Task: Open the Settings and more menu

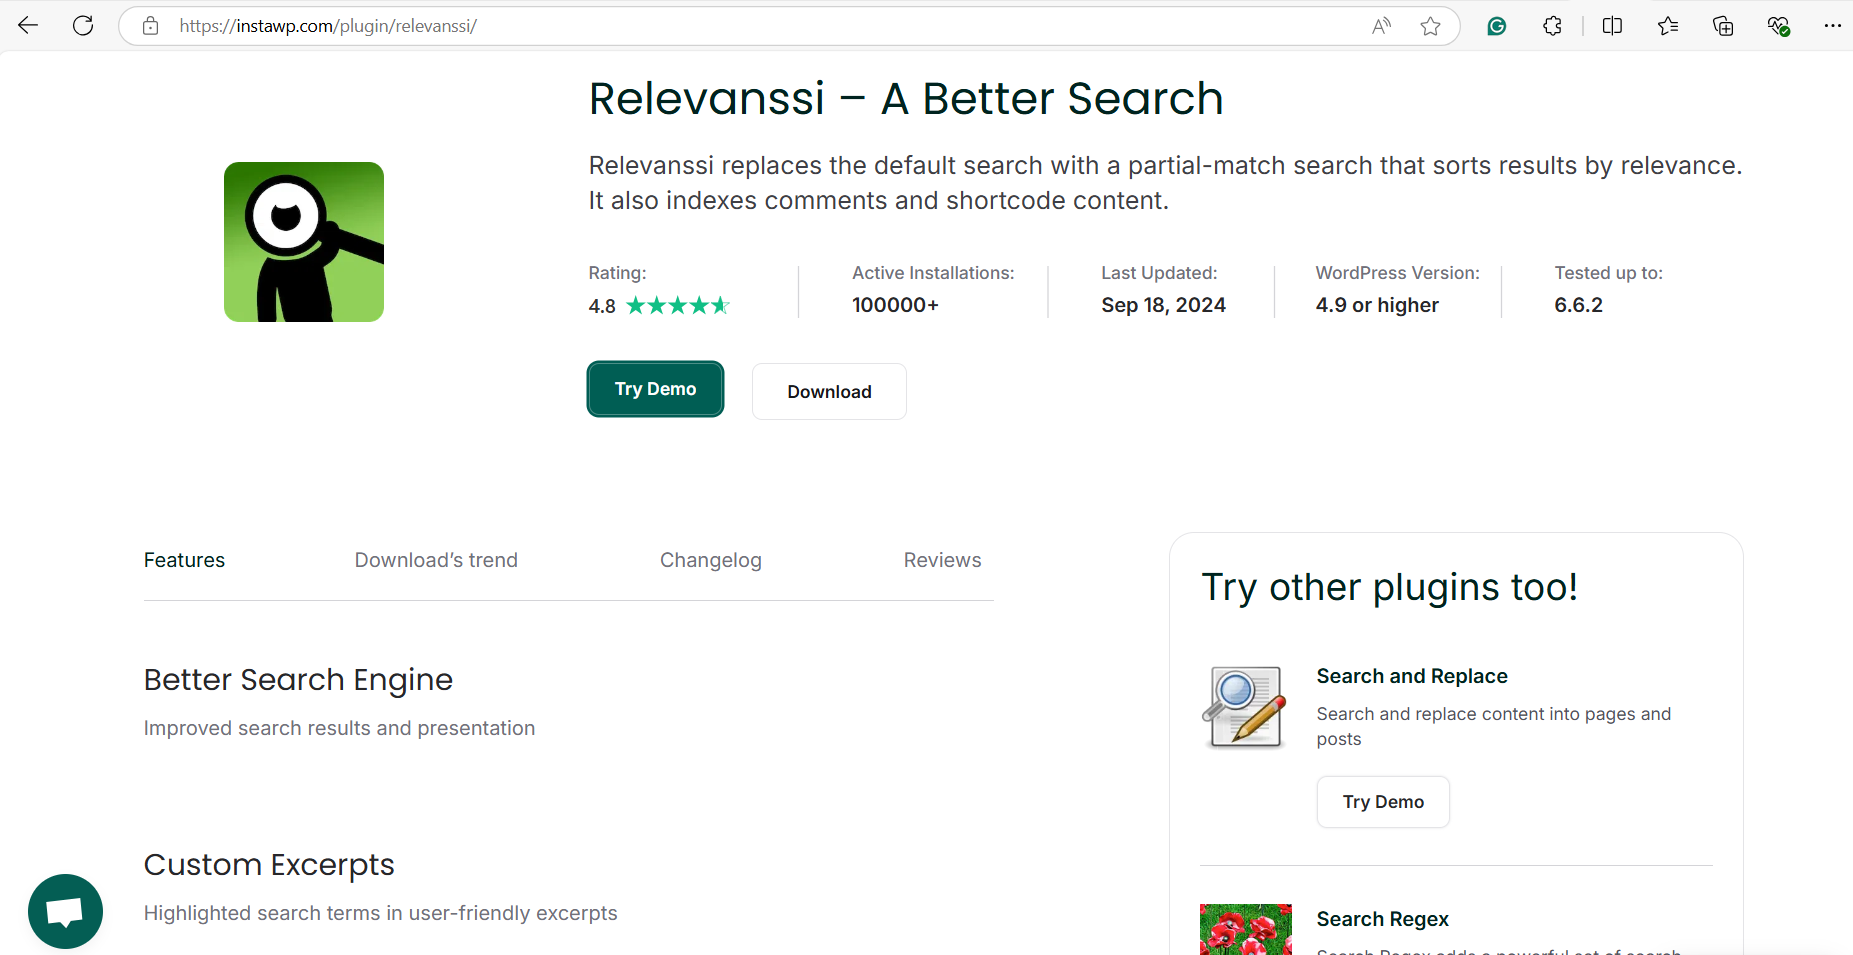Action: [x=1832, y=26]
